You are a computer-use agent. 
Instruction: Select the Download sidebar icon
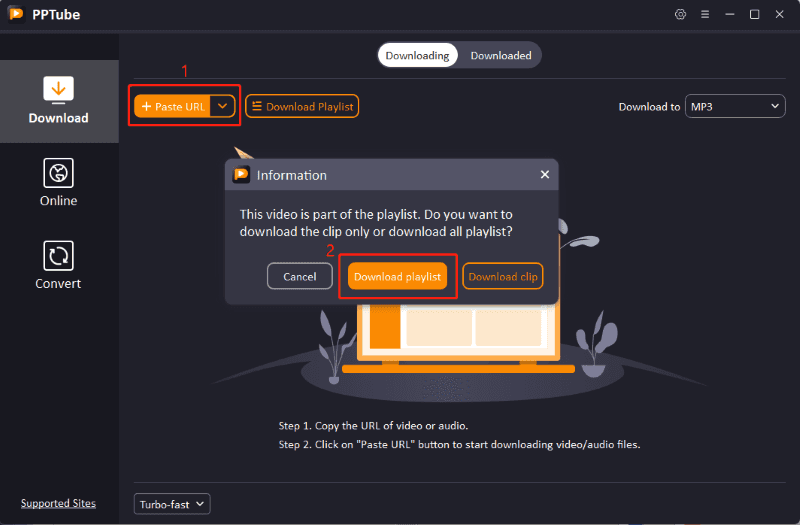click(58, 89)
